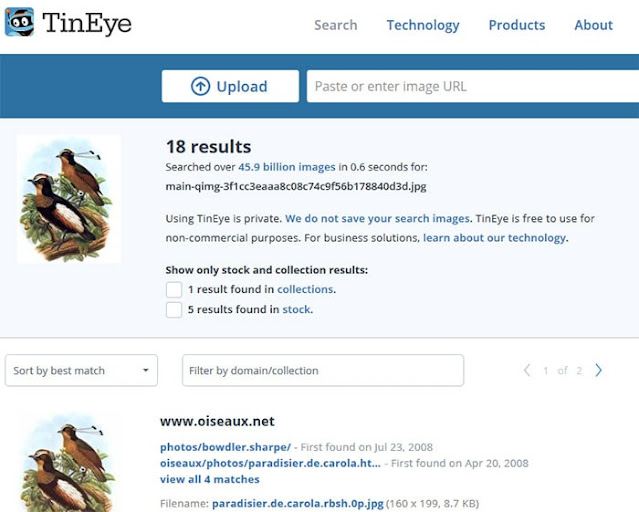
Task: Click 'First found on Apr 20, 2008' text
Action: 460,463
